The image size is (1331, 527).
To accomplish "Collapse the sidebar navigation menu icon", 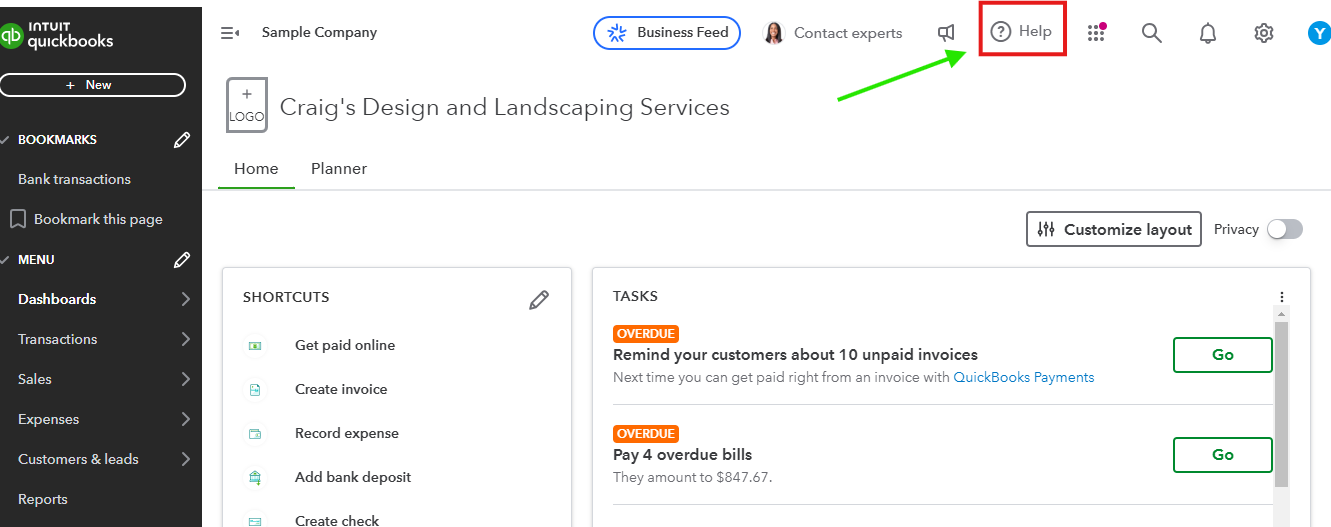I will (x=230, y=33).
